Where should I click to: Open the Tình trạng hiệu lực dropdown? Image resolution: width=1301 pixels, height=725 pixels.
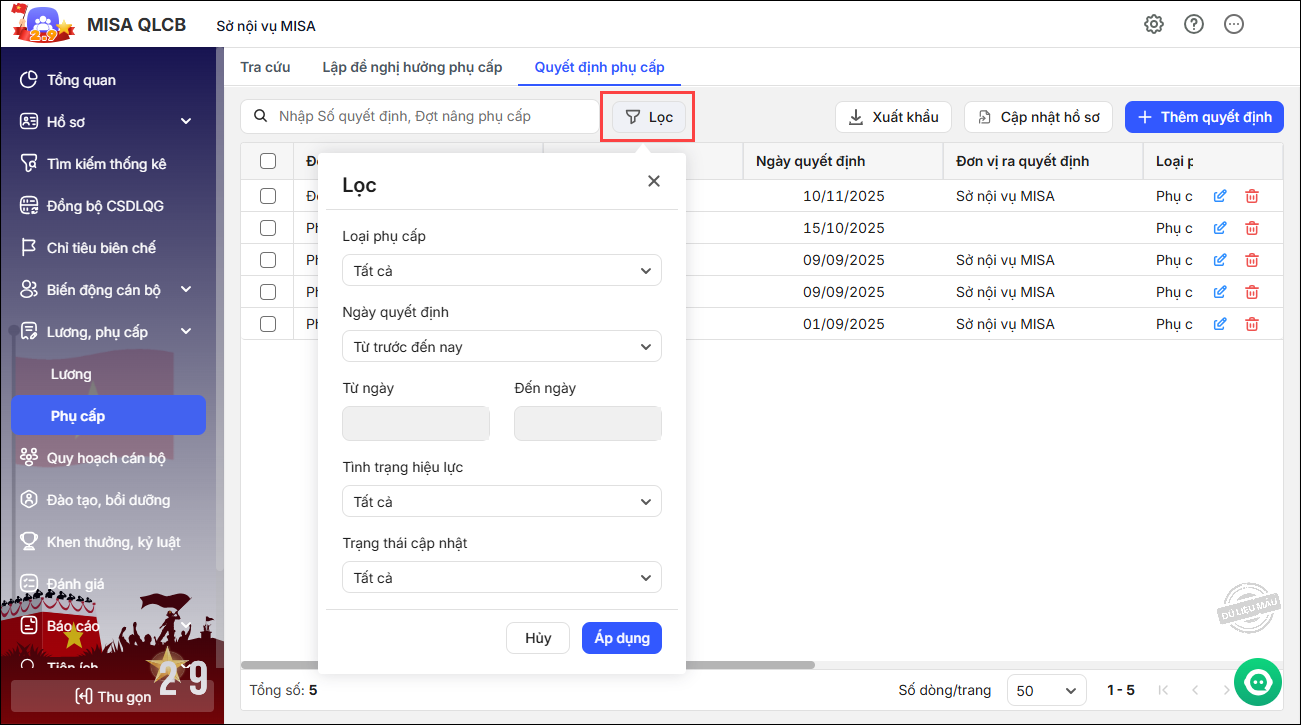click(501, 501)
